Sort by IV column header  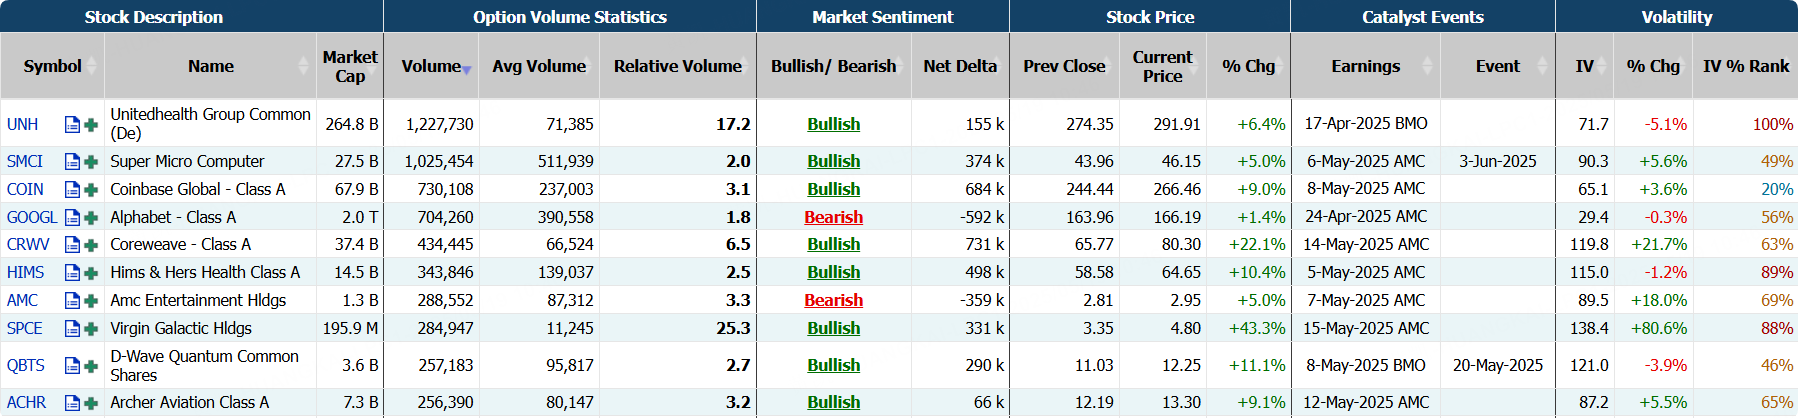pyautogui.click(x=1584, y=66)
